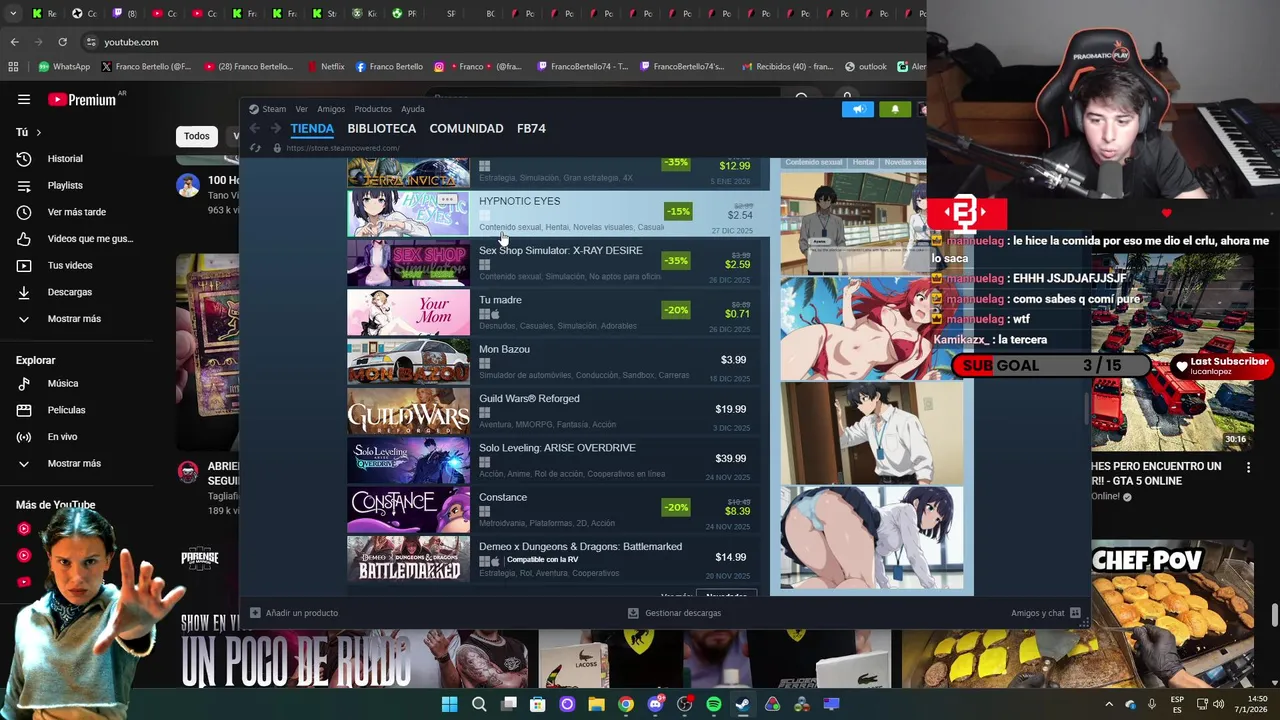The image size is (1280, 720).
Task: Open CHEF POV burger video thumbnail
Action: (1172, 616)
